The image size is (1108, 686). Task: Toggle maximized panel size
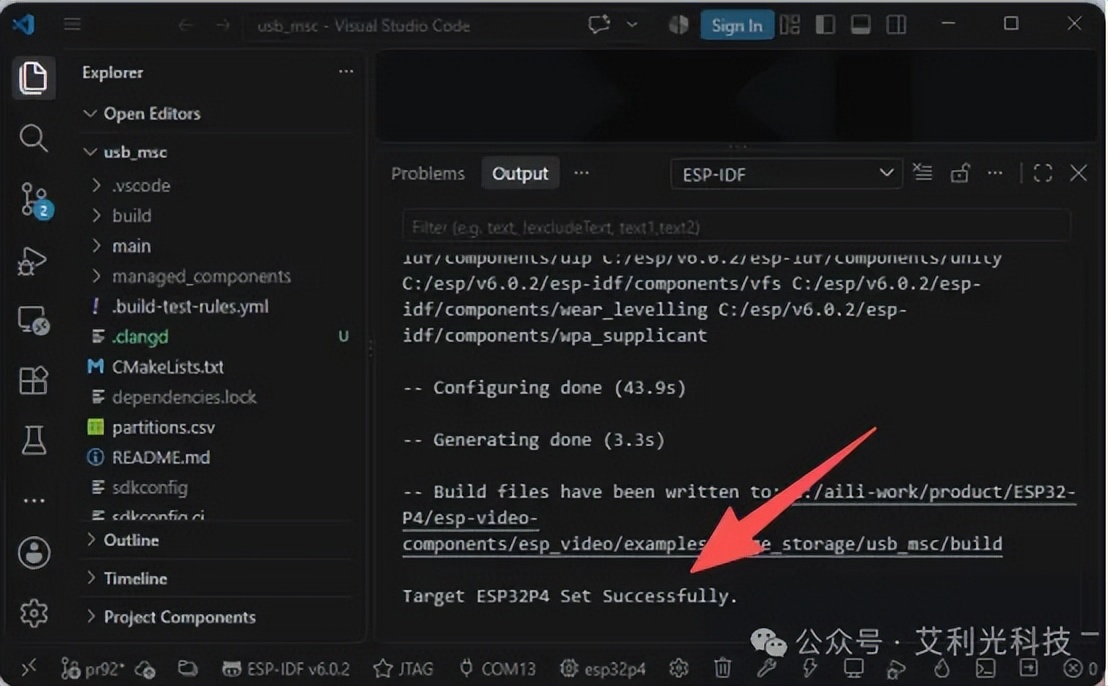click(1042, 173)
